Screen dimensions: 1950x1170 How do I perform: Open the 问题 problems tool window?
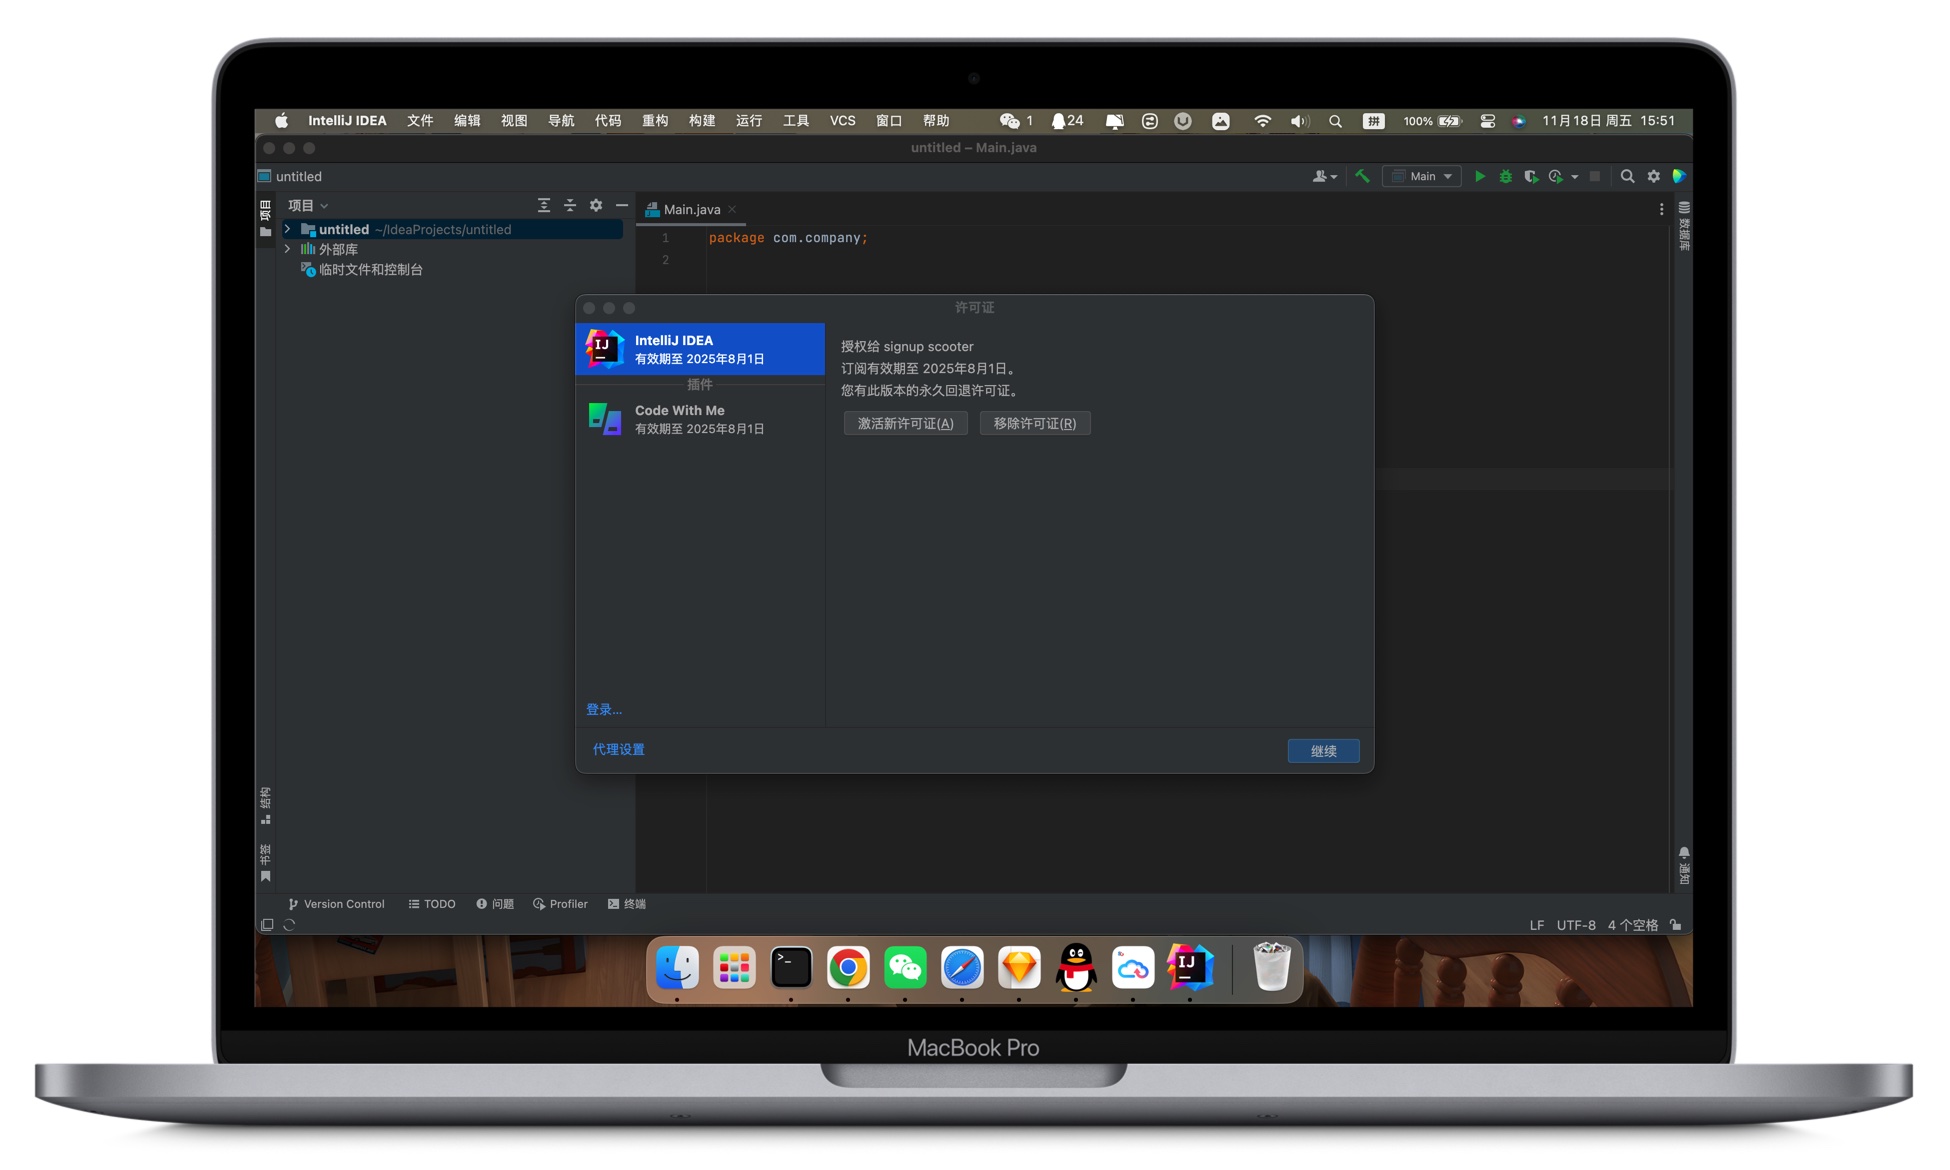tap(495, 904)
